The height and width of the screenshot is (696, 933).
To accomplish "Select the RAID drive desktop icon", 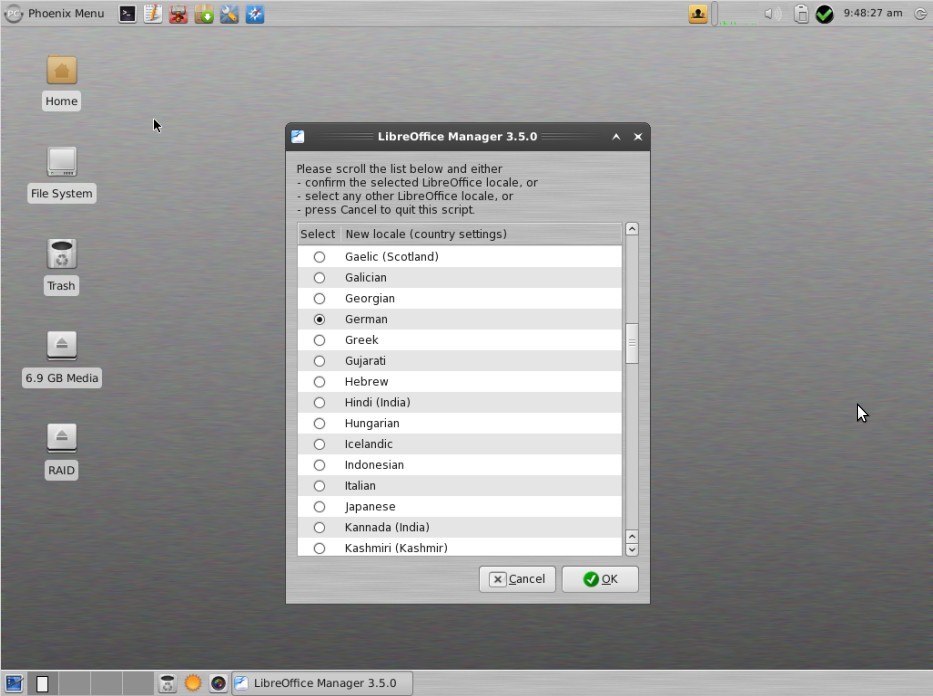I will pyautogui.click(x=61, y=452).
